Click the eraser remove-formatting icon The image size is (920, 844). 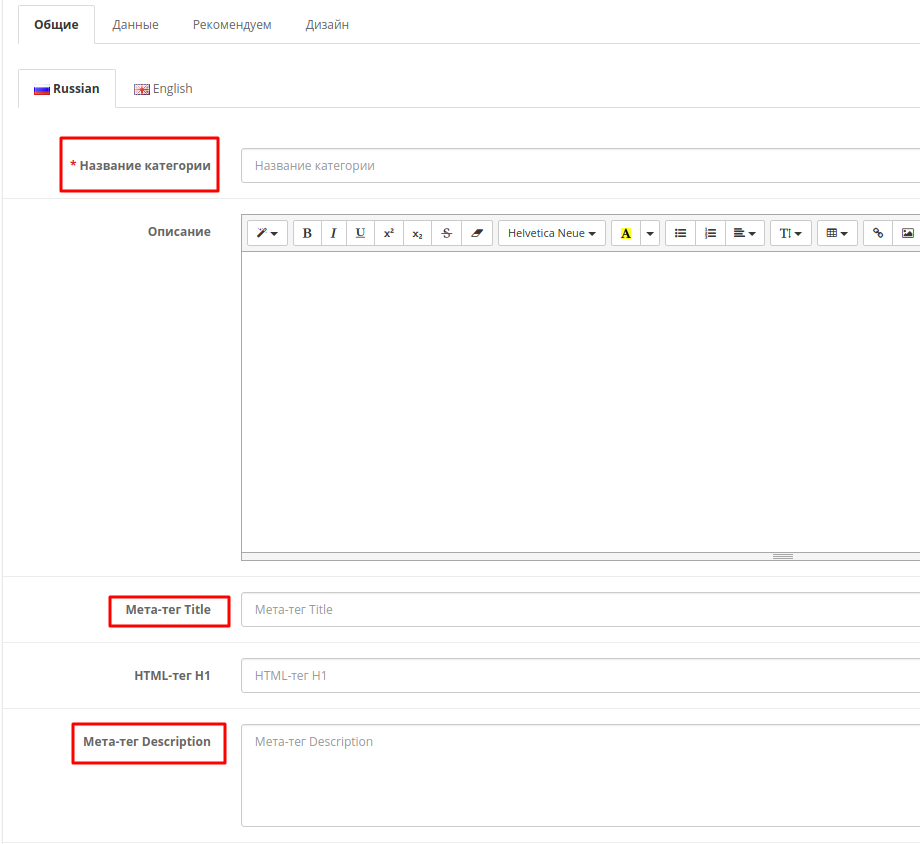[x=476, y=233]
